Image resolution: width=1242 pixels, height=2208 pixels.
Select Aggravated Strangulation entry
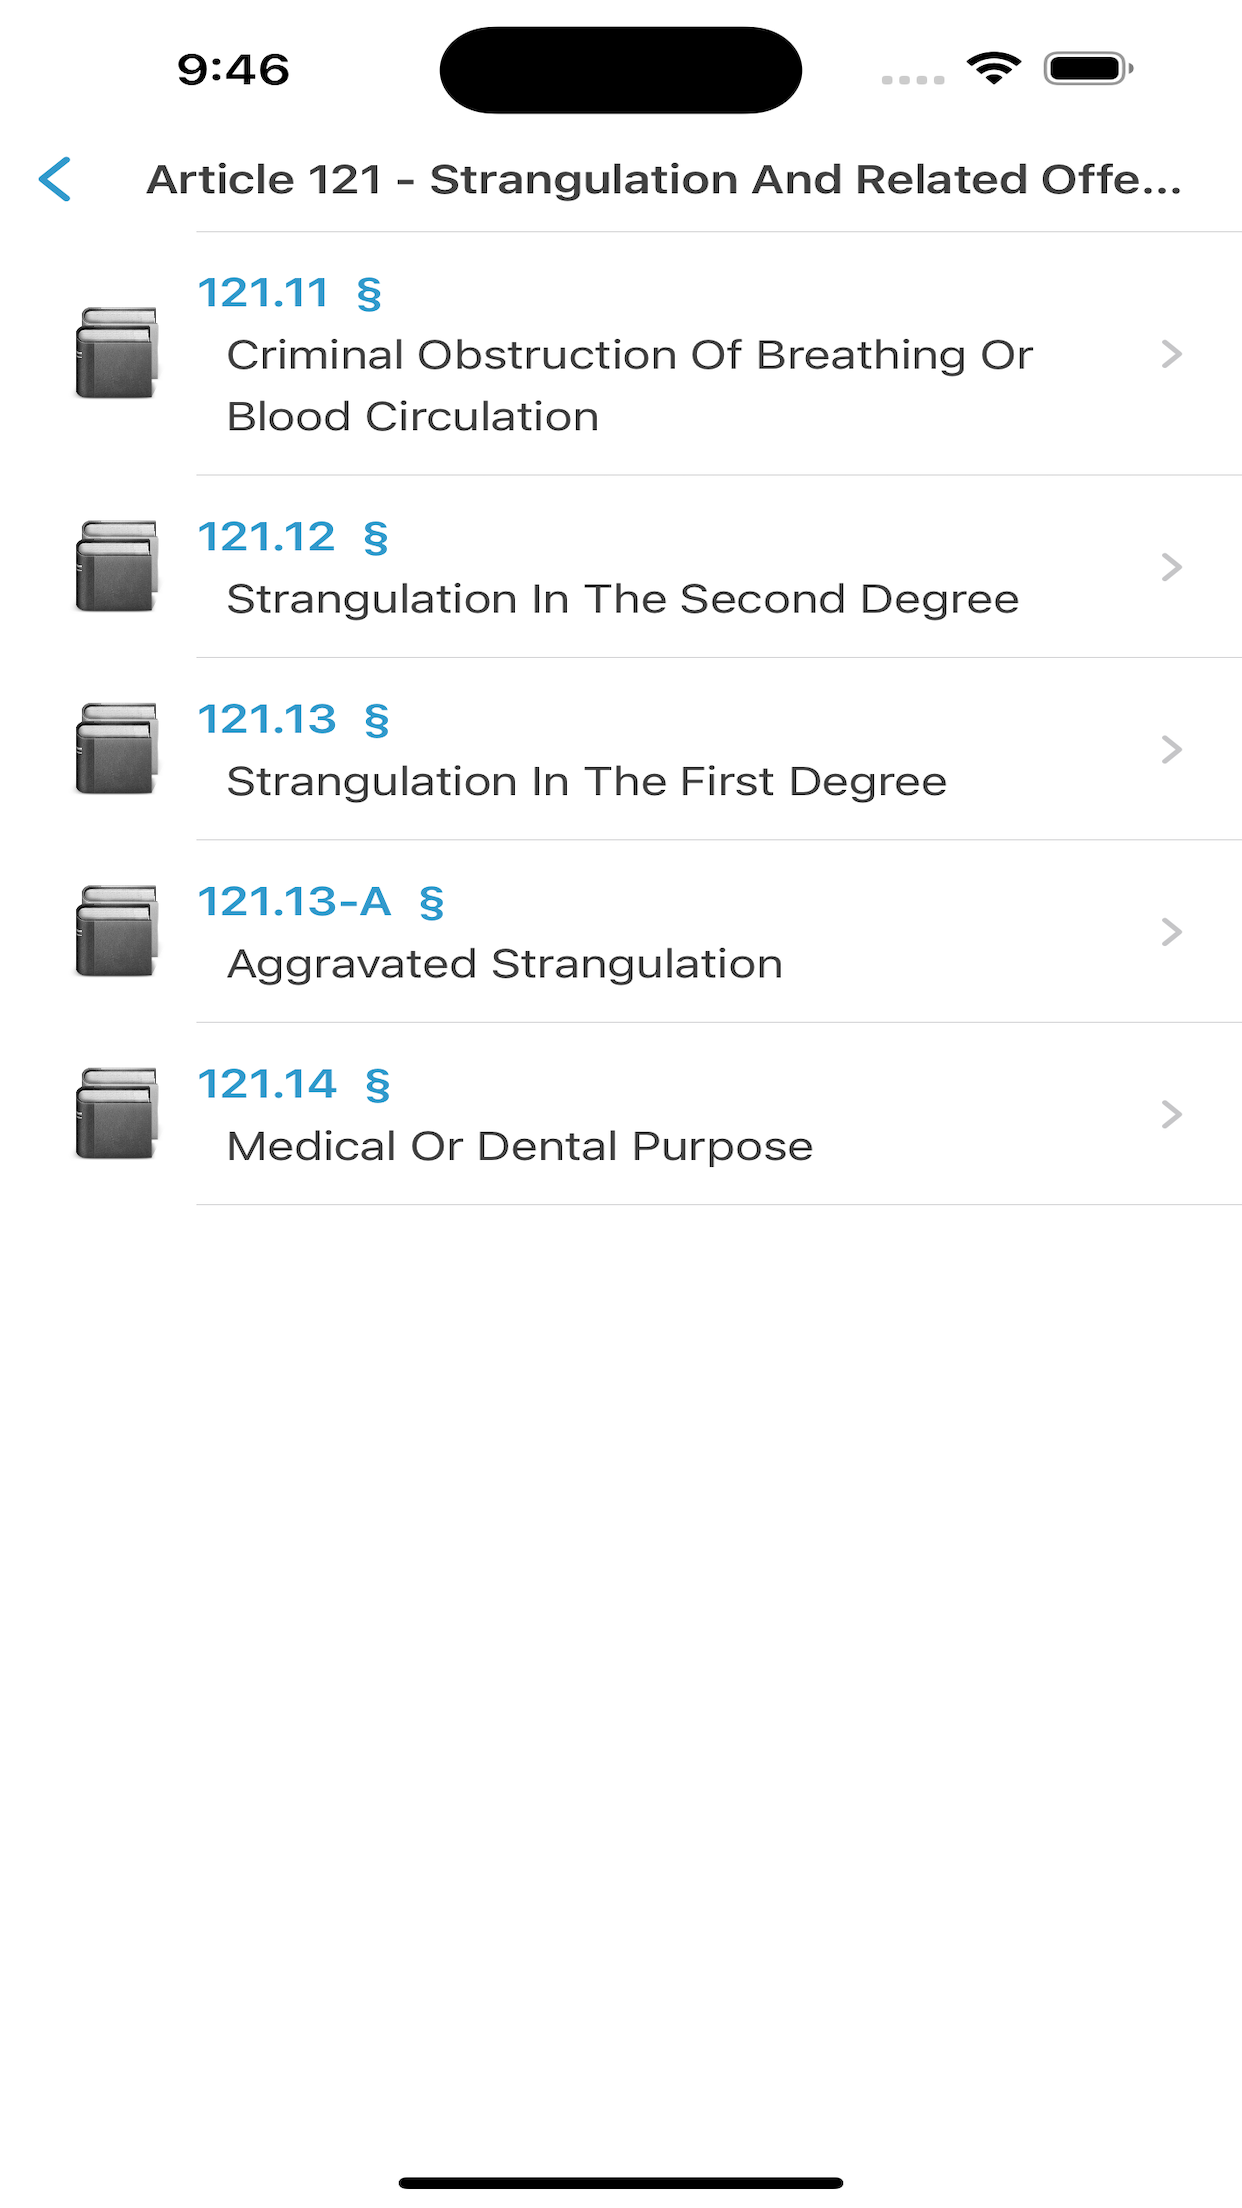[x=505, y=964]
